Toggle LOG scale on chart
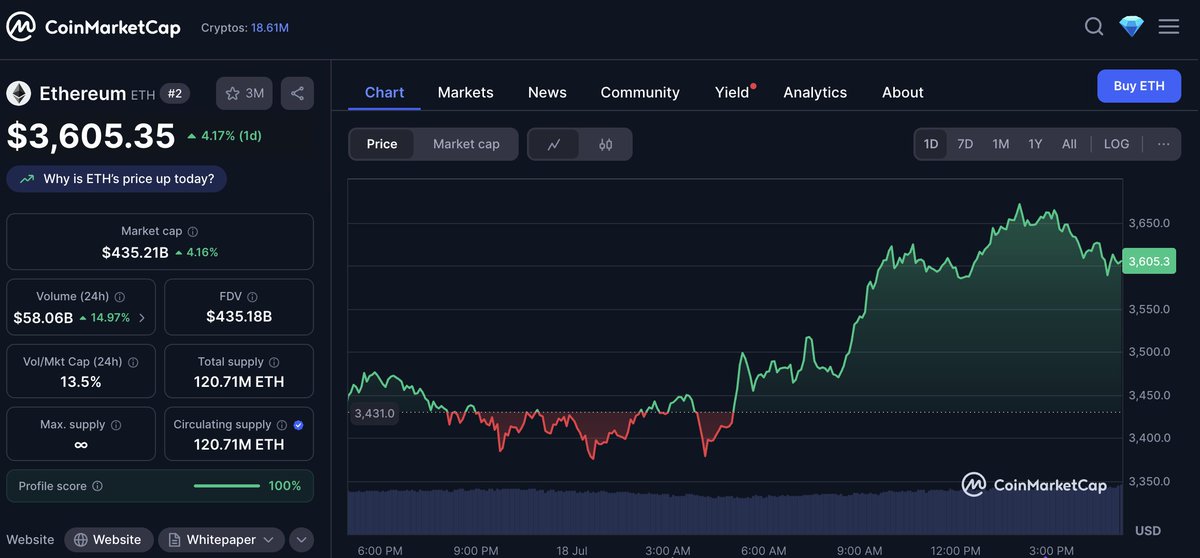Image resolution: width=1200 pixels, height=558 pixels. click(1116, 144)
